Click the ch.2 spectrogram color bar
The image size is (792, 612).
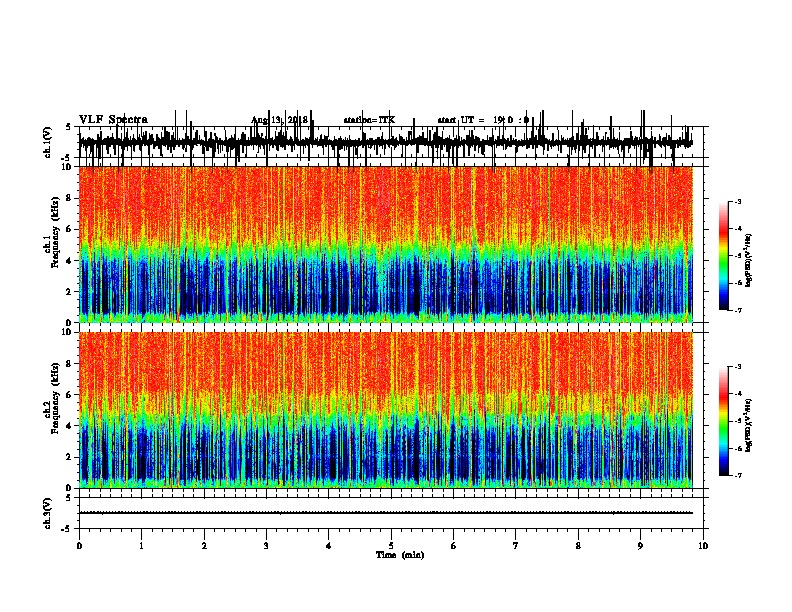click(724, 421)
